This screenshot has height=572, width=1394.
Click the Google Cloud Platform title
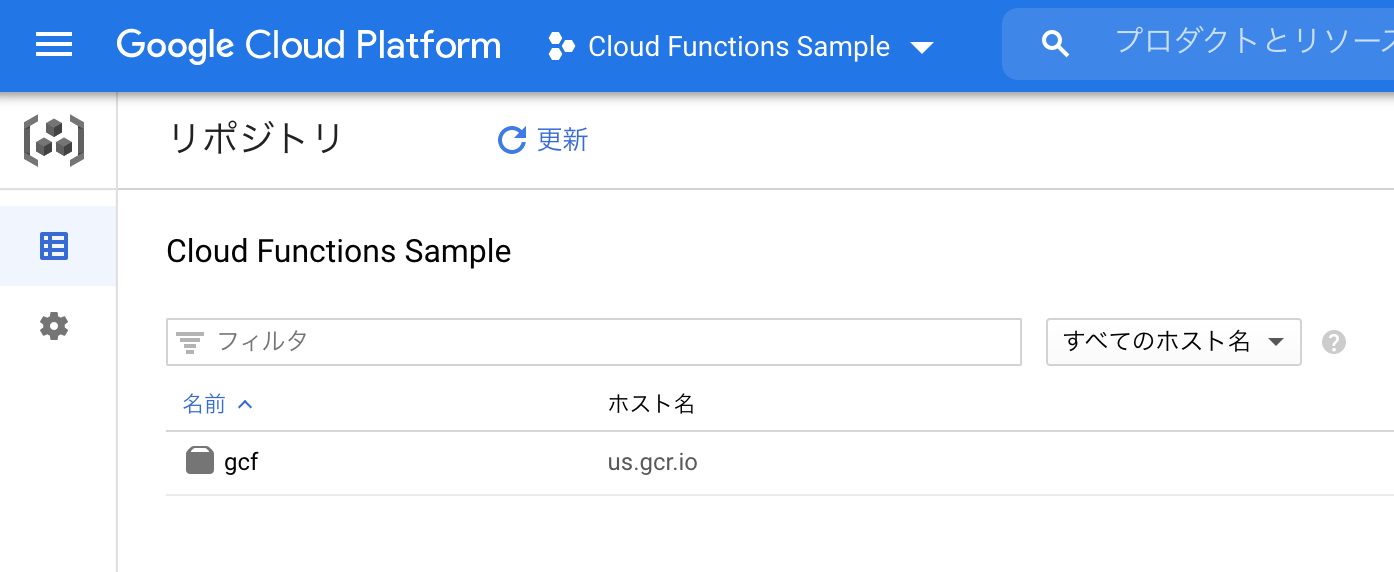309,45
